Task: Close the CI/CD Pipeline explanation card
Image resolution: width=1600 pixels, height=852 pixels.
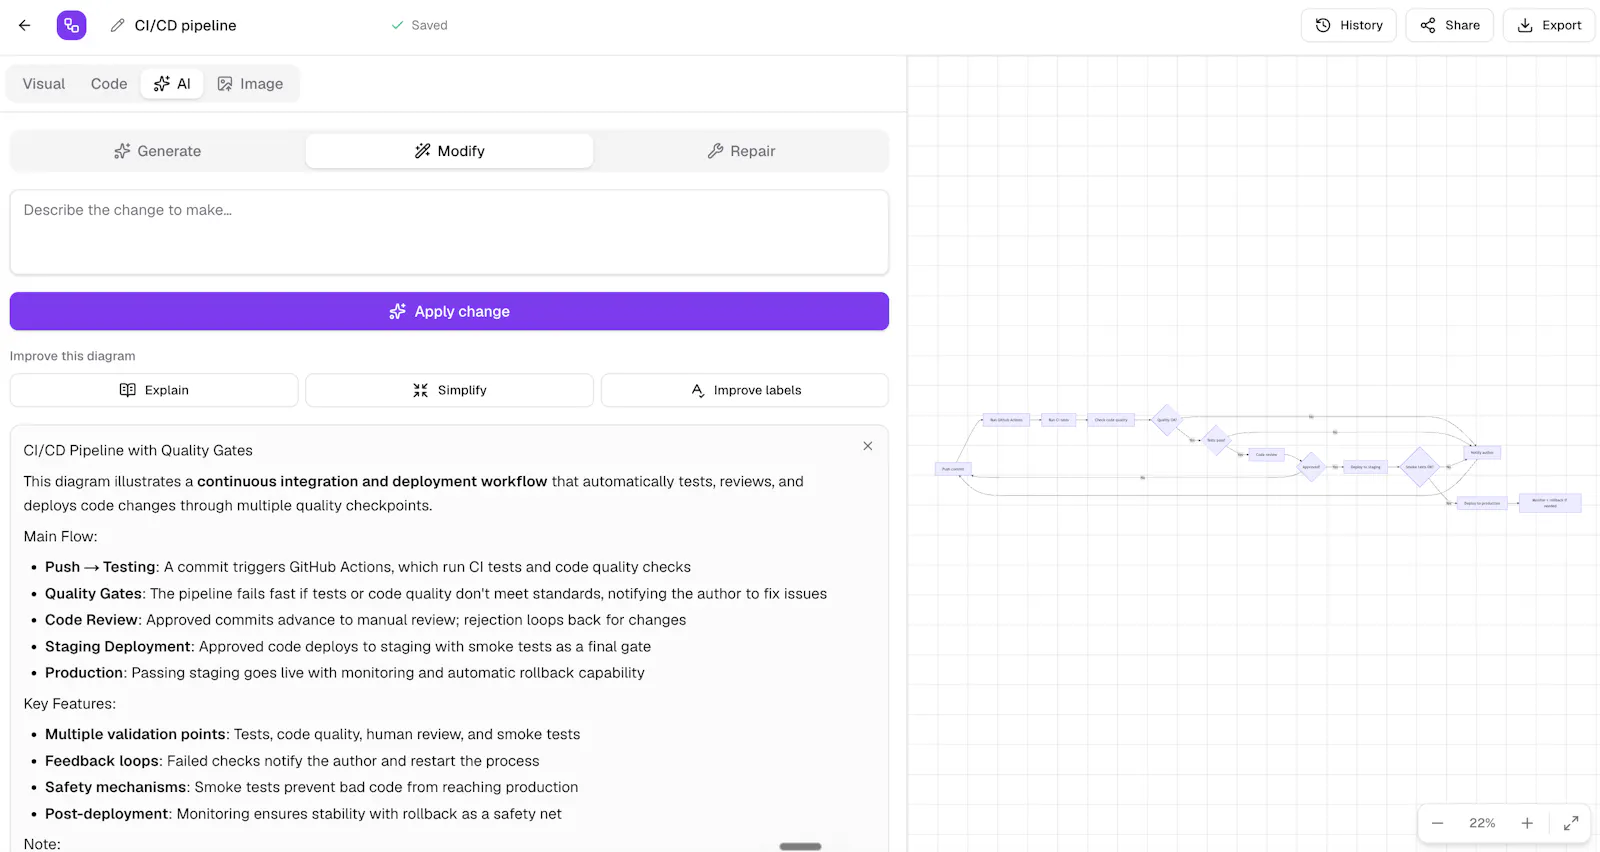Action: point(868,446)
